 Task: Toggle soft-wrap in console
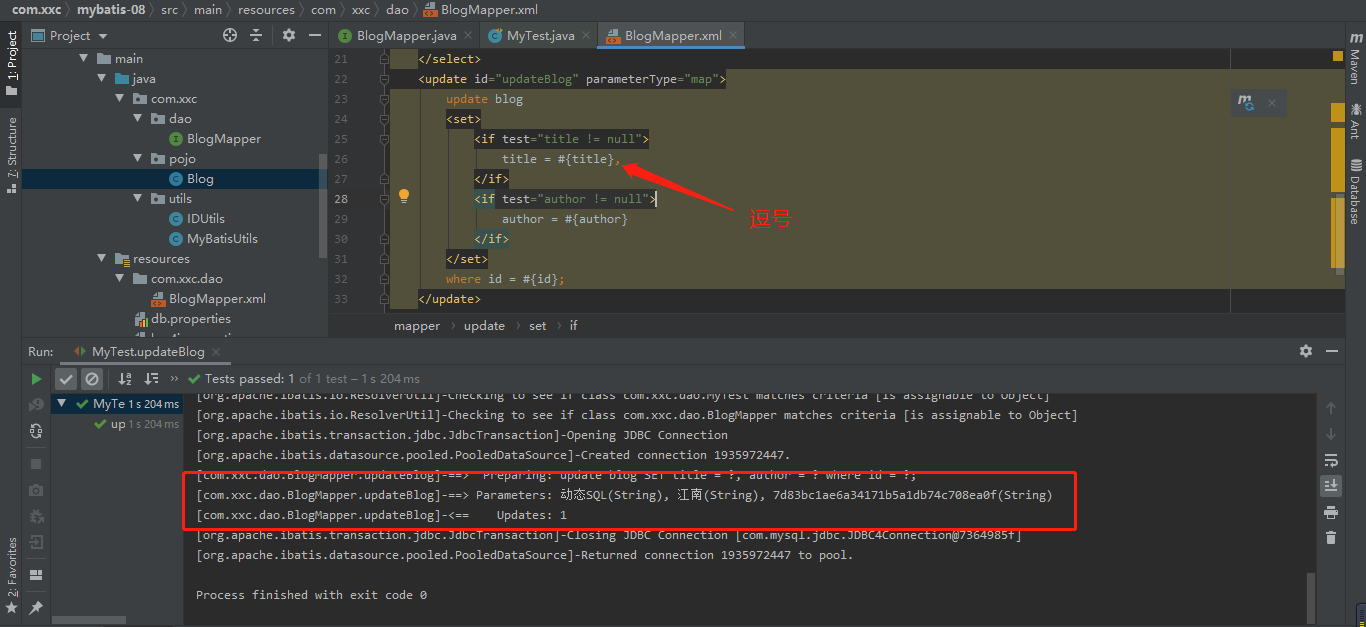click(x=1331, y=460)
